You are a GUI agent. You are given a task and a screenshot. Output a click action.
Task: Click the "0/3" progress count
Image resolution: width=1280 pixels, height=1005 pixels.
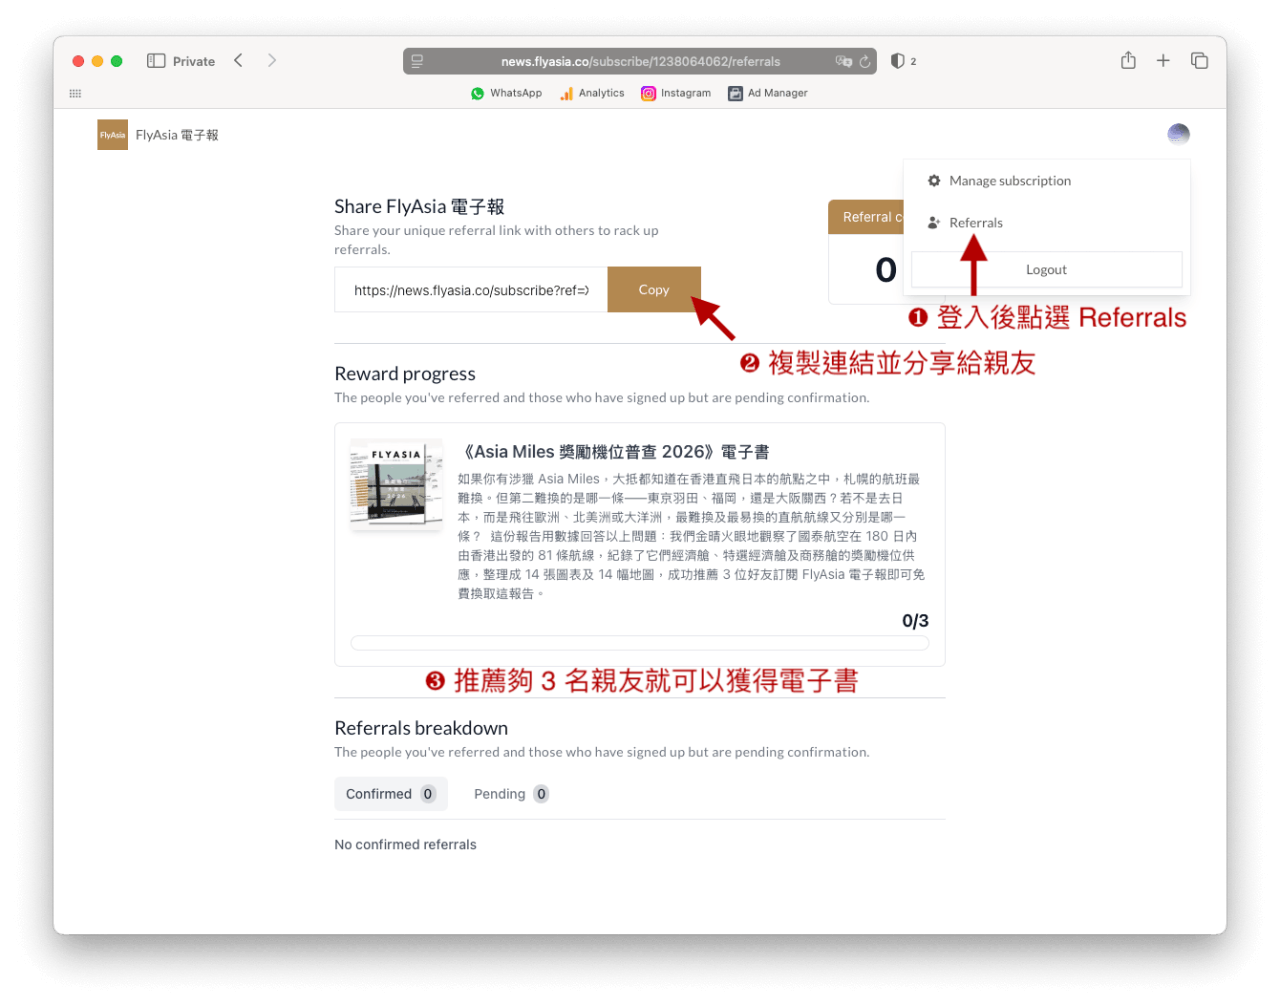pos(915,621)
